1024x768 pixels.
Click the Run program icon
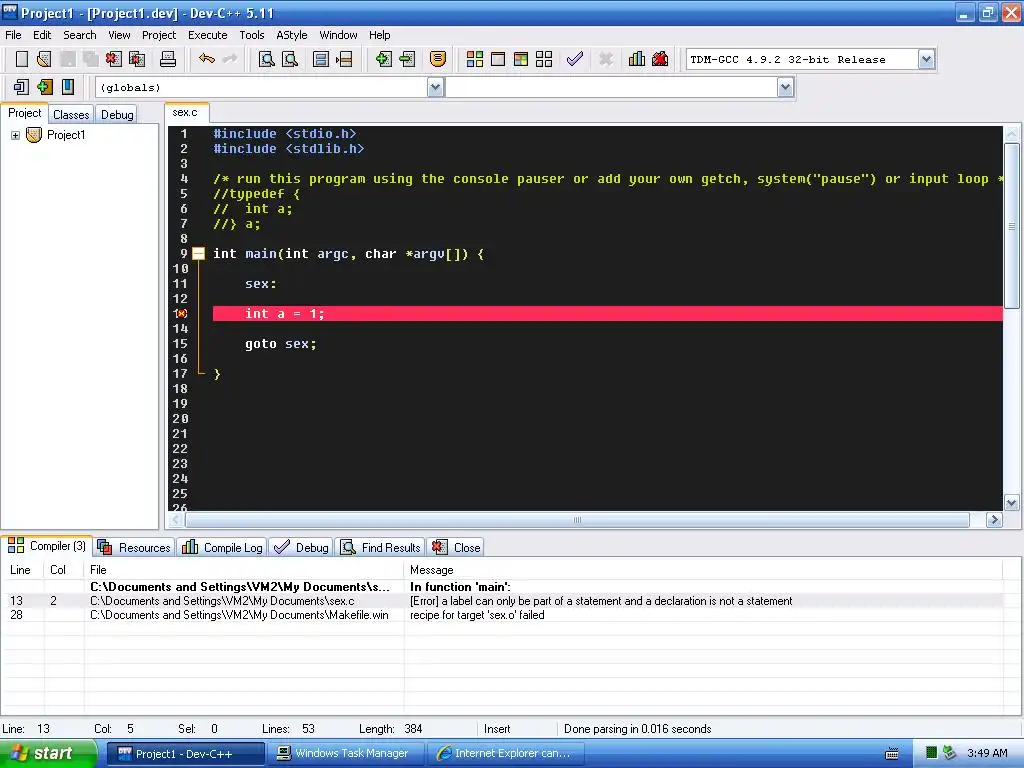pos(498,59)
